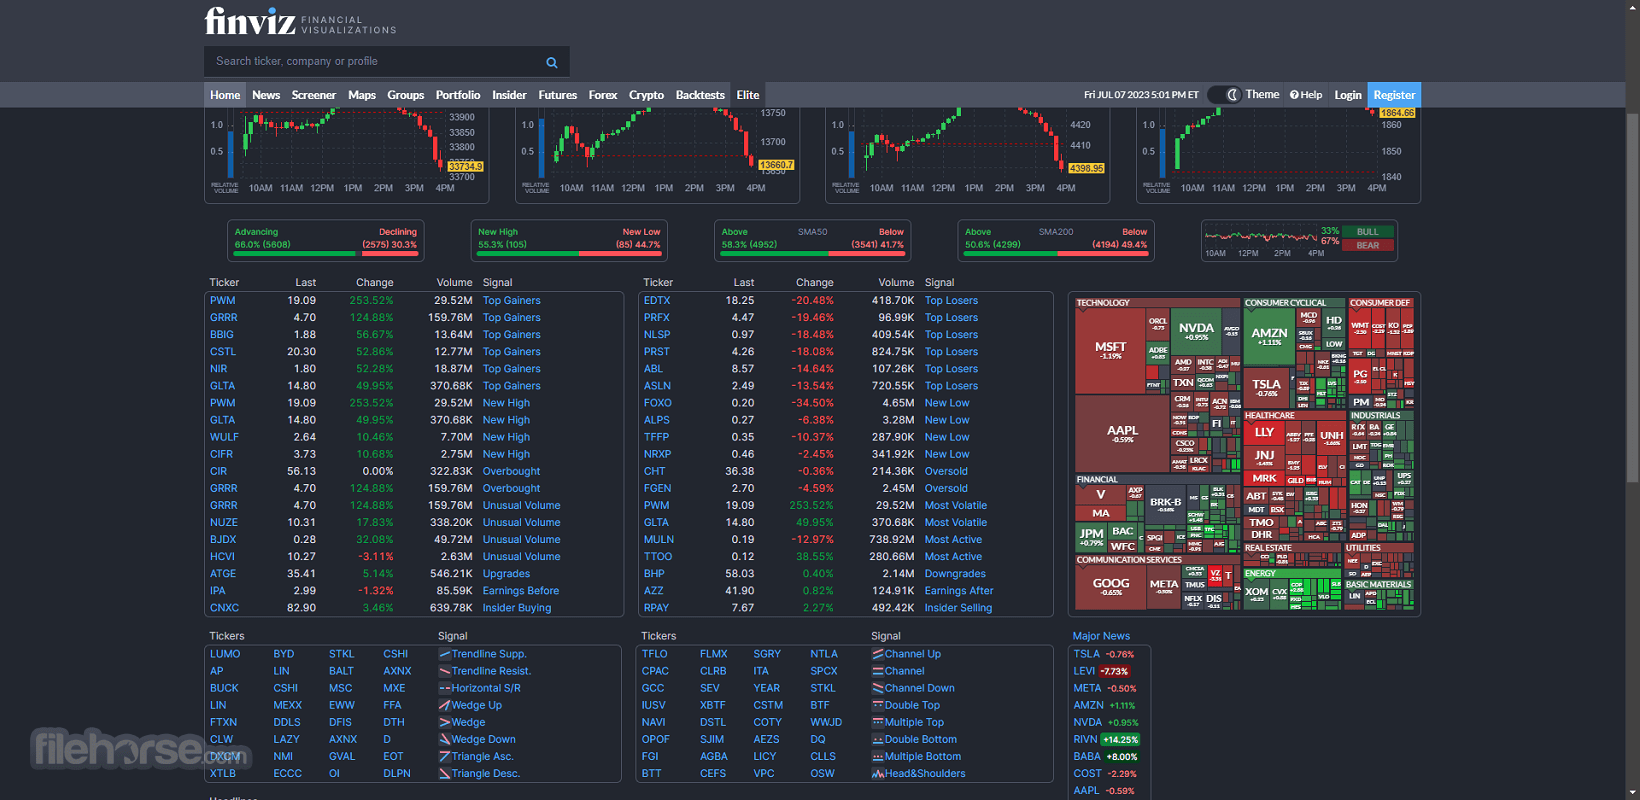Click the search magnifier icon
The width and height of the screenshot is (1640, 800).
(551, 62)
